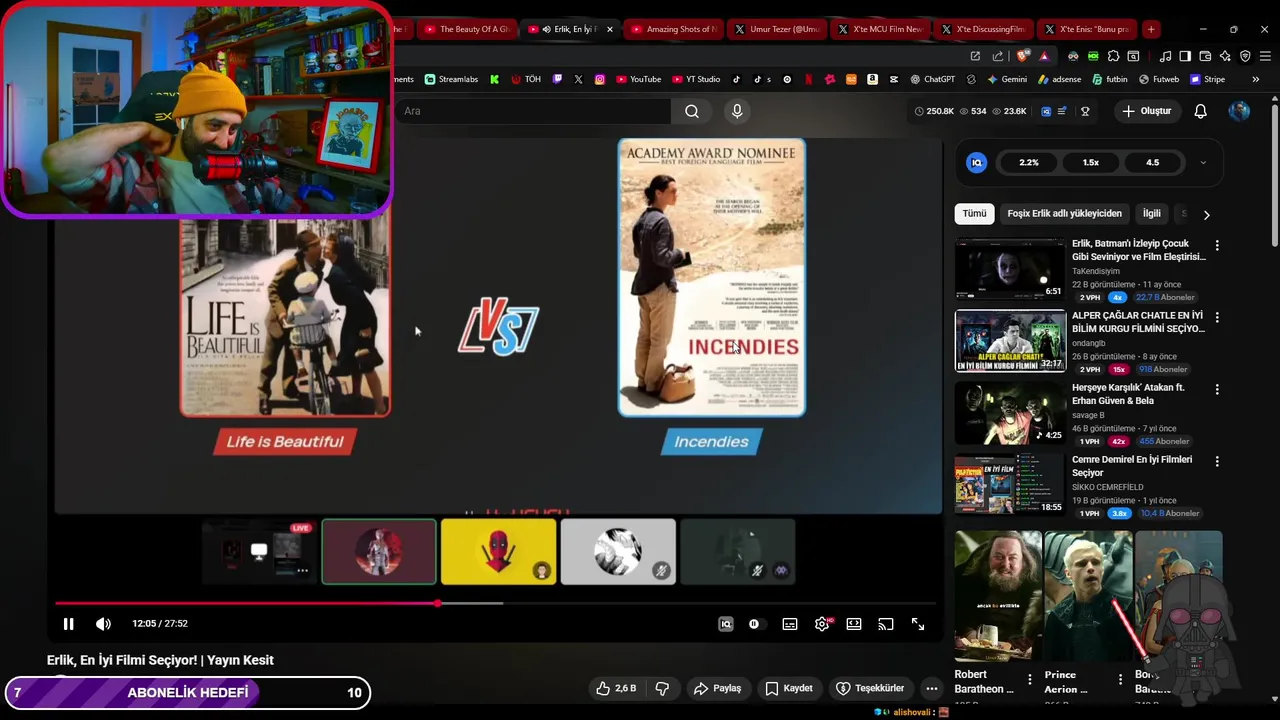Open ALPER ÇAĞLAR CHATLE video title
Image resolution: width=1280 pixels, height=720 pixels.
pyautogui.click(x=1138, y=323)
